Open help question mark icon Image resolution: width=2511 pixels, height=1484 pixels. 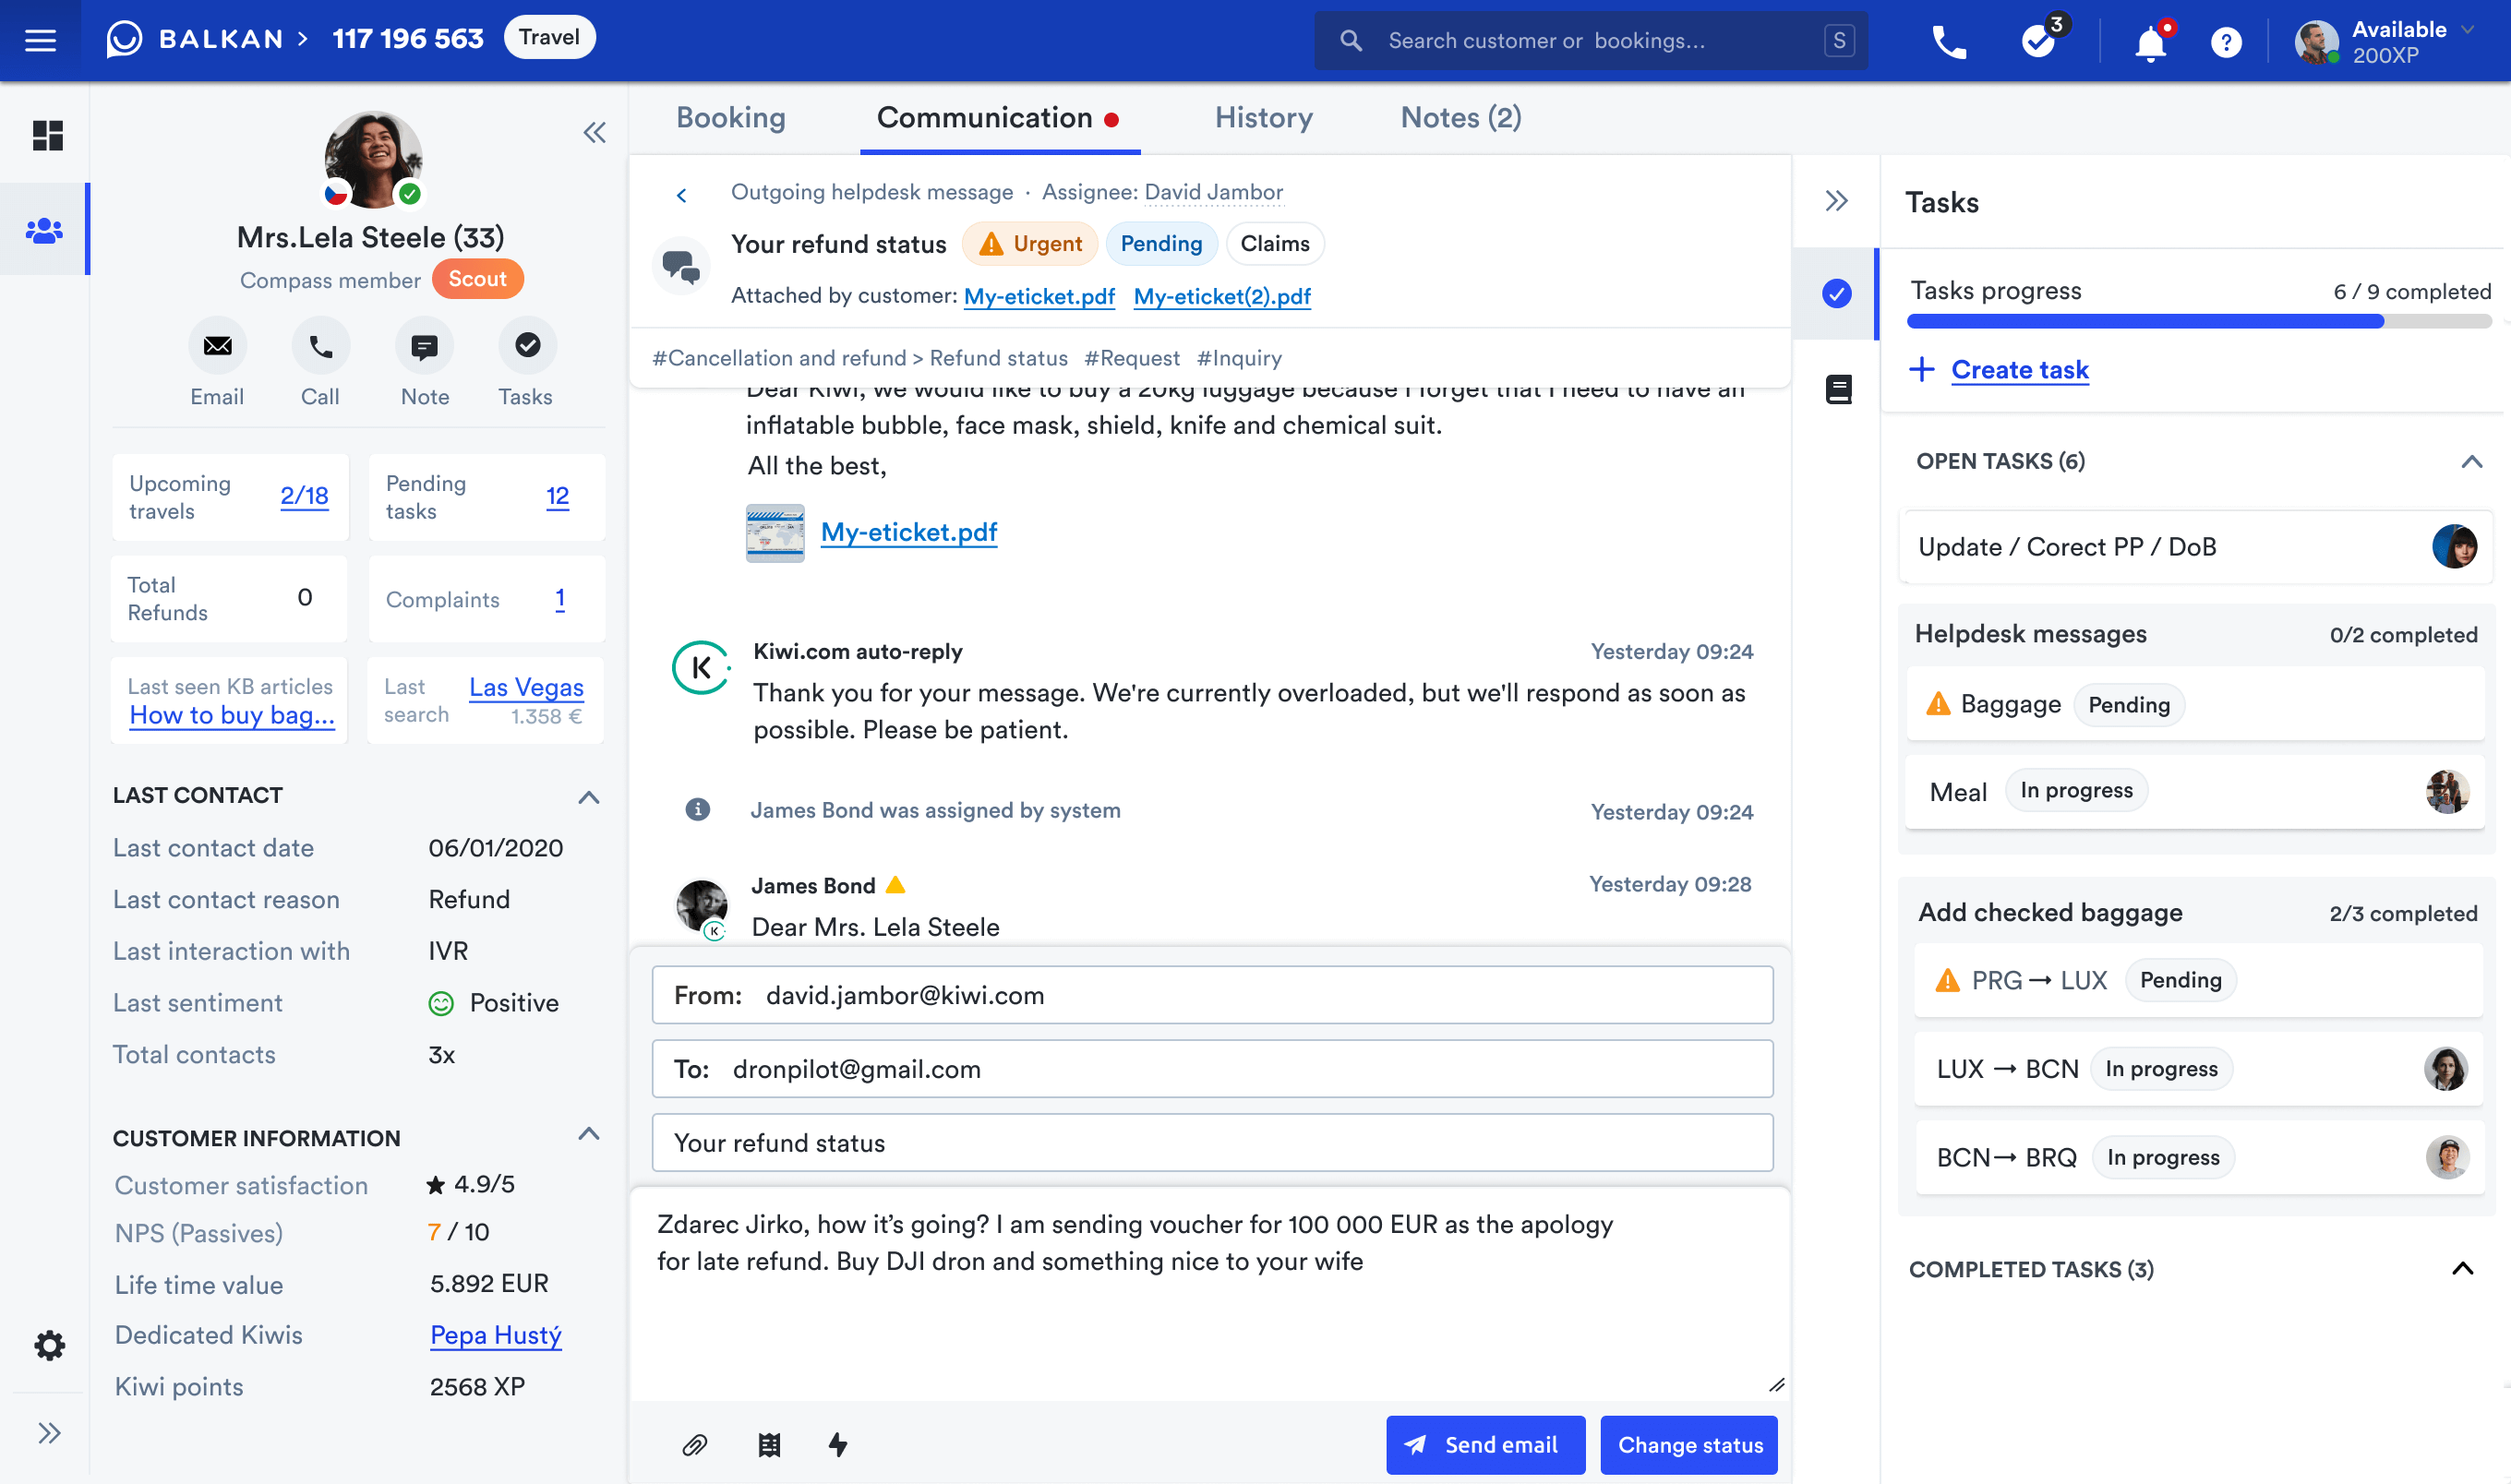2226,42
